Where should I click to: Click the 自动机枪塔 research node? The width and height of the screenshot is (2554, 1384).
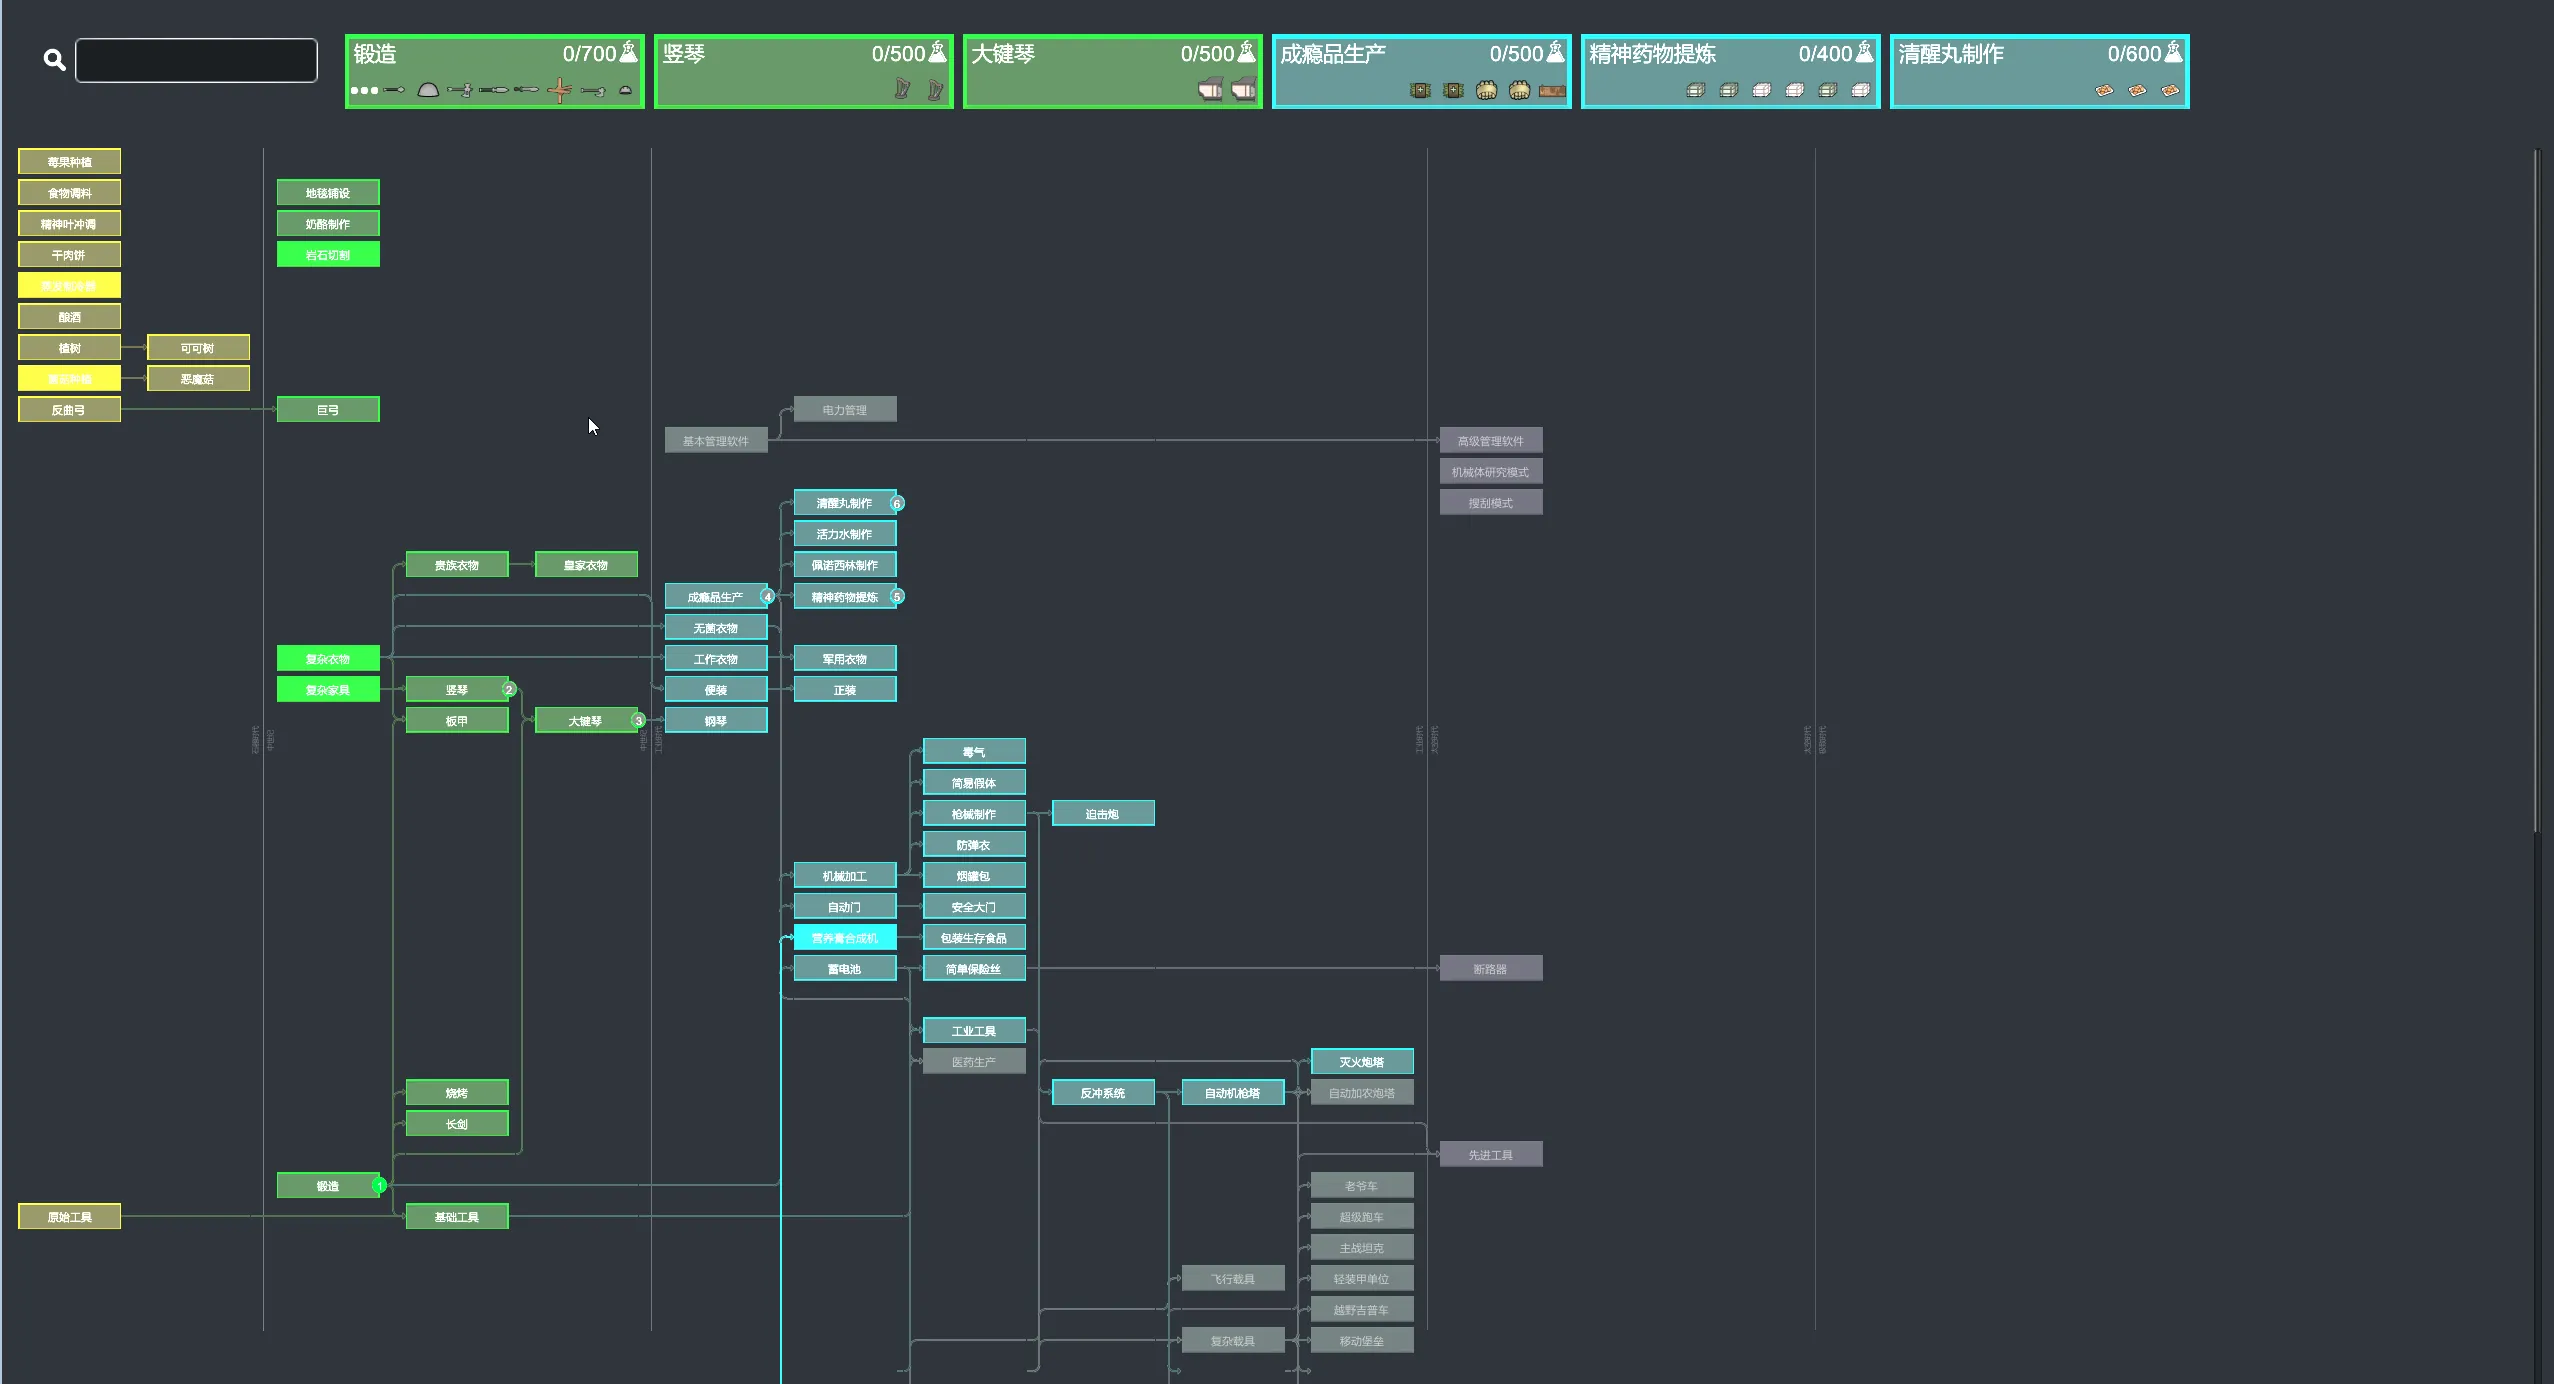pos(1232,1092)
